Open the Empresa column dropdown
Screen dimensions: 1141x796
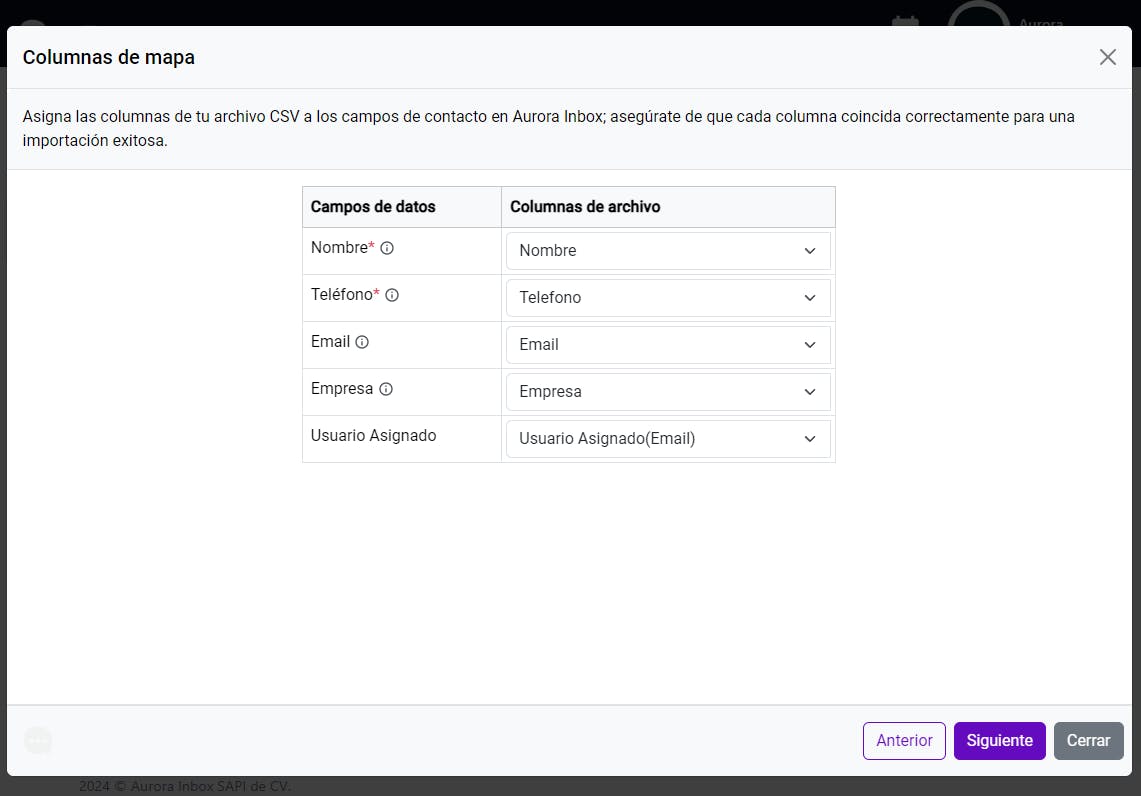click(x=668, y=391)
